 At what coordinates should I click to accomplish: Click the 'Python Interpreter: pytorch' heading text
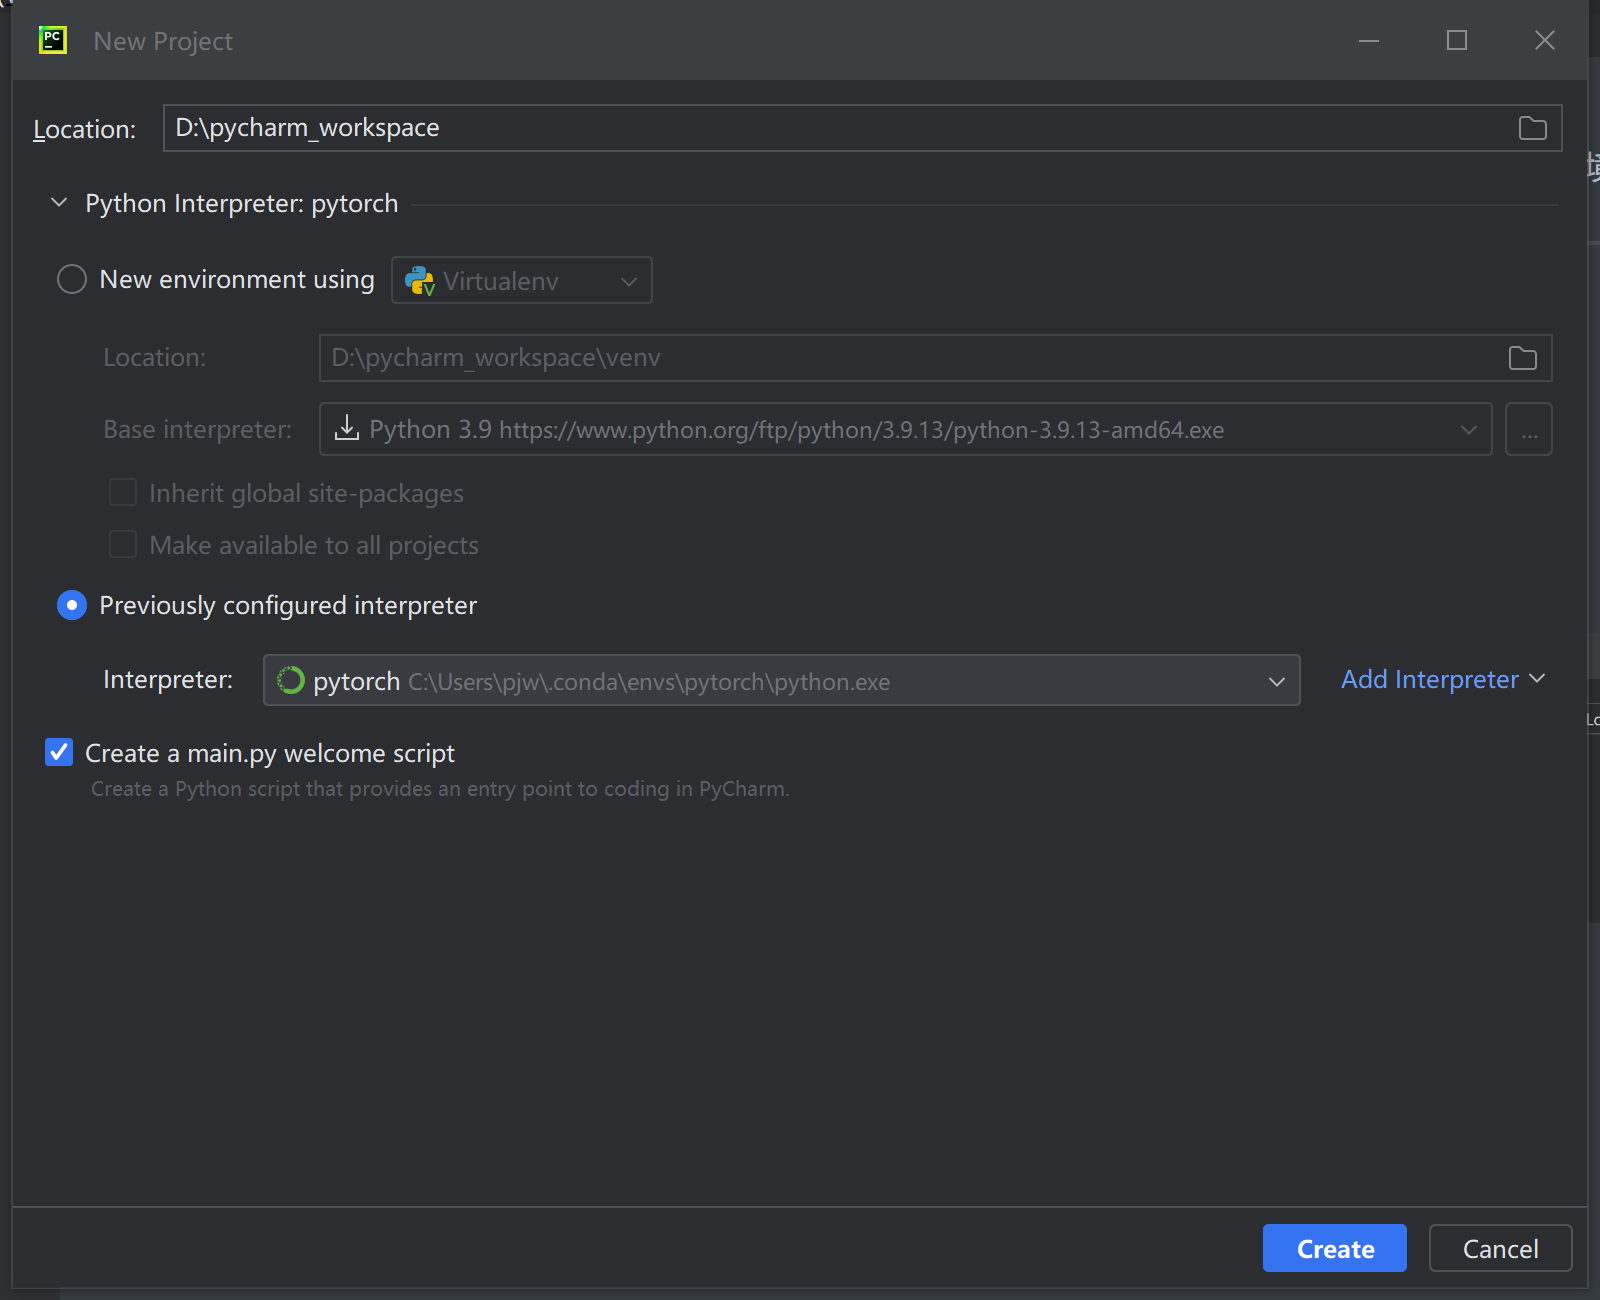242,204
